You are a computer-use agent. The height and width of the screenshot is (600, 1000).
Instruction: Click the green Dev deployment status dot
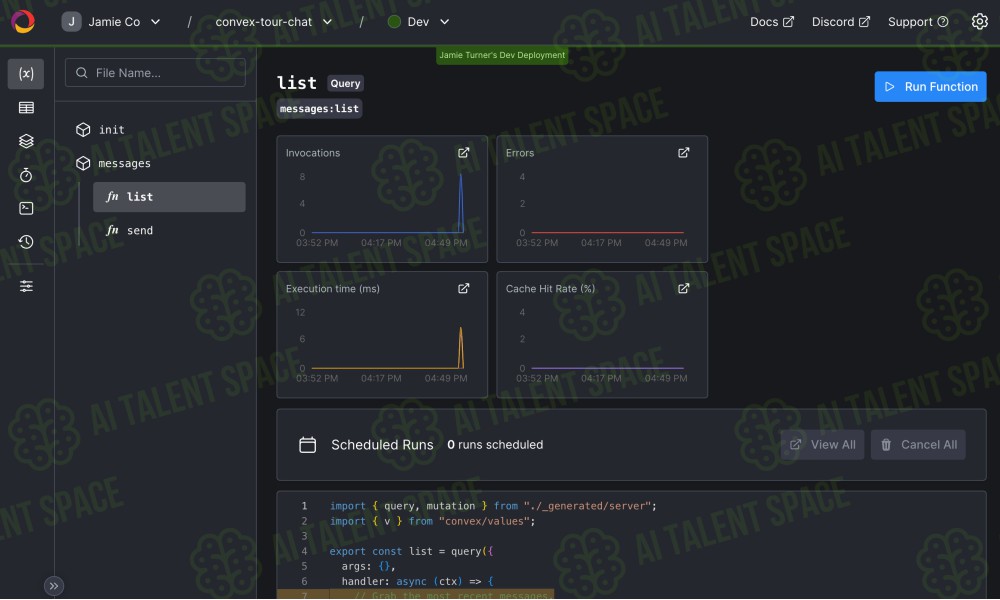(x=394, y=22)
